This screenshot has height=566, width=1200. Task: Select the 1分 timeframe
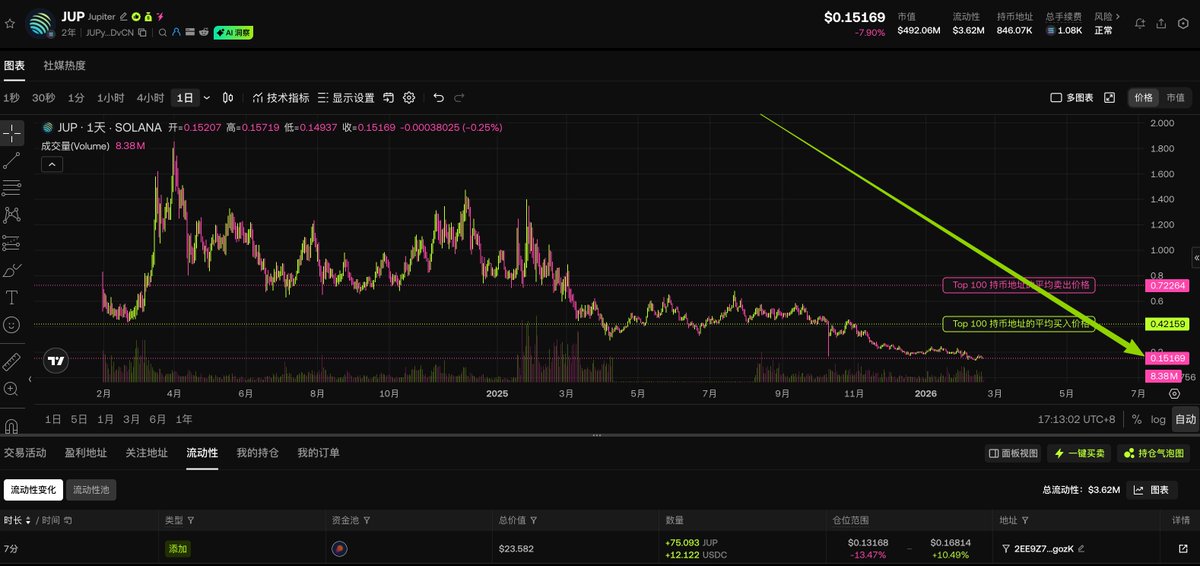[x=76, y=98]
